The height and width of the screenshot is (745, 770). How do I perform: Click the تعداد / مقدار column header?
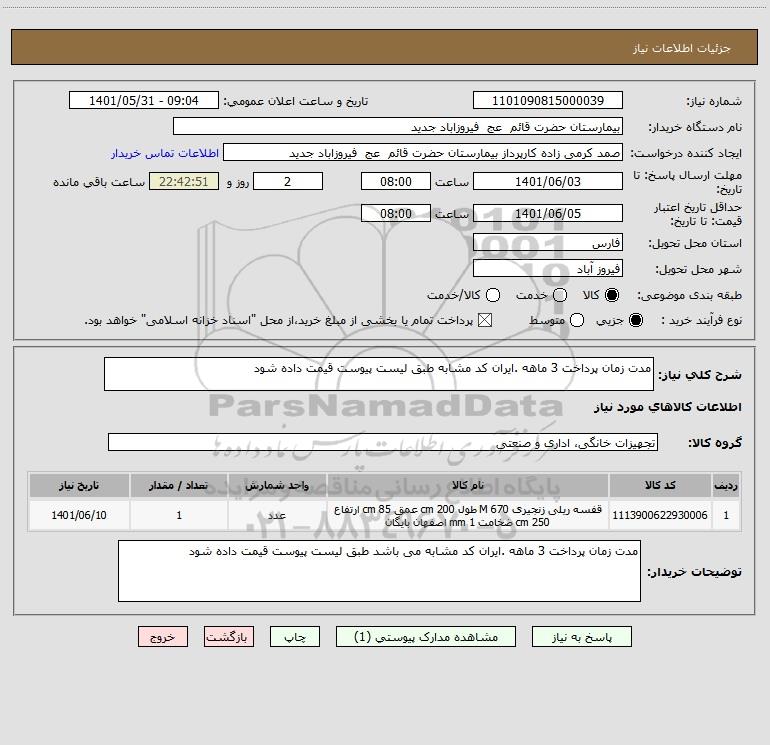click(x=179, y=485)
